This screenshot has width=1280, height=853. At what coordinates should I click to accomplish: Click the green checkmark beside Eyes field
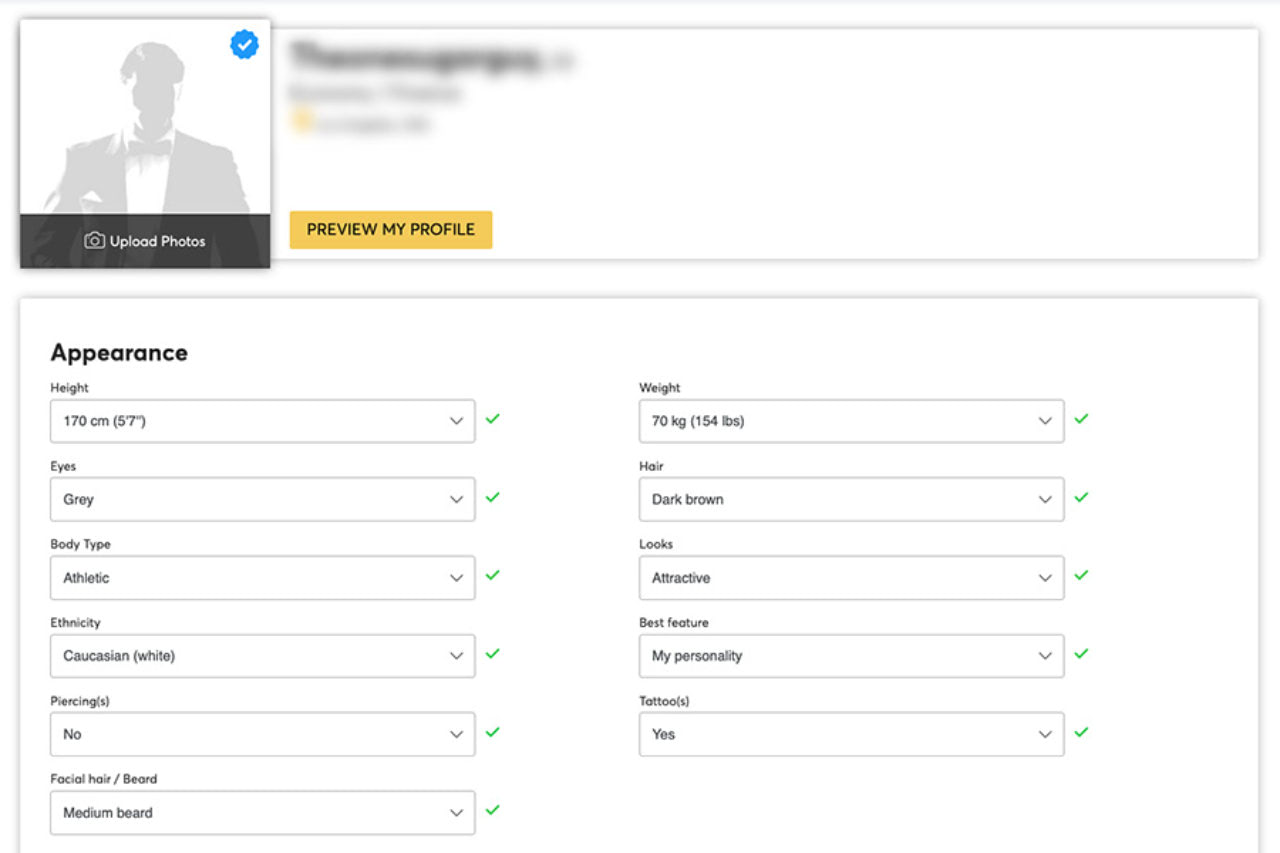click(492, 497)
